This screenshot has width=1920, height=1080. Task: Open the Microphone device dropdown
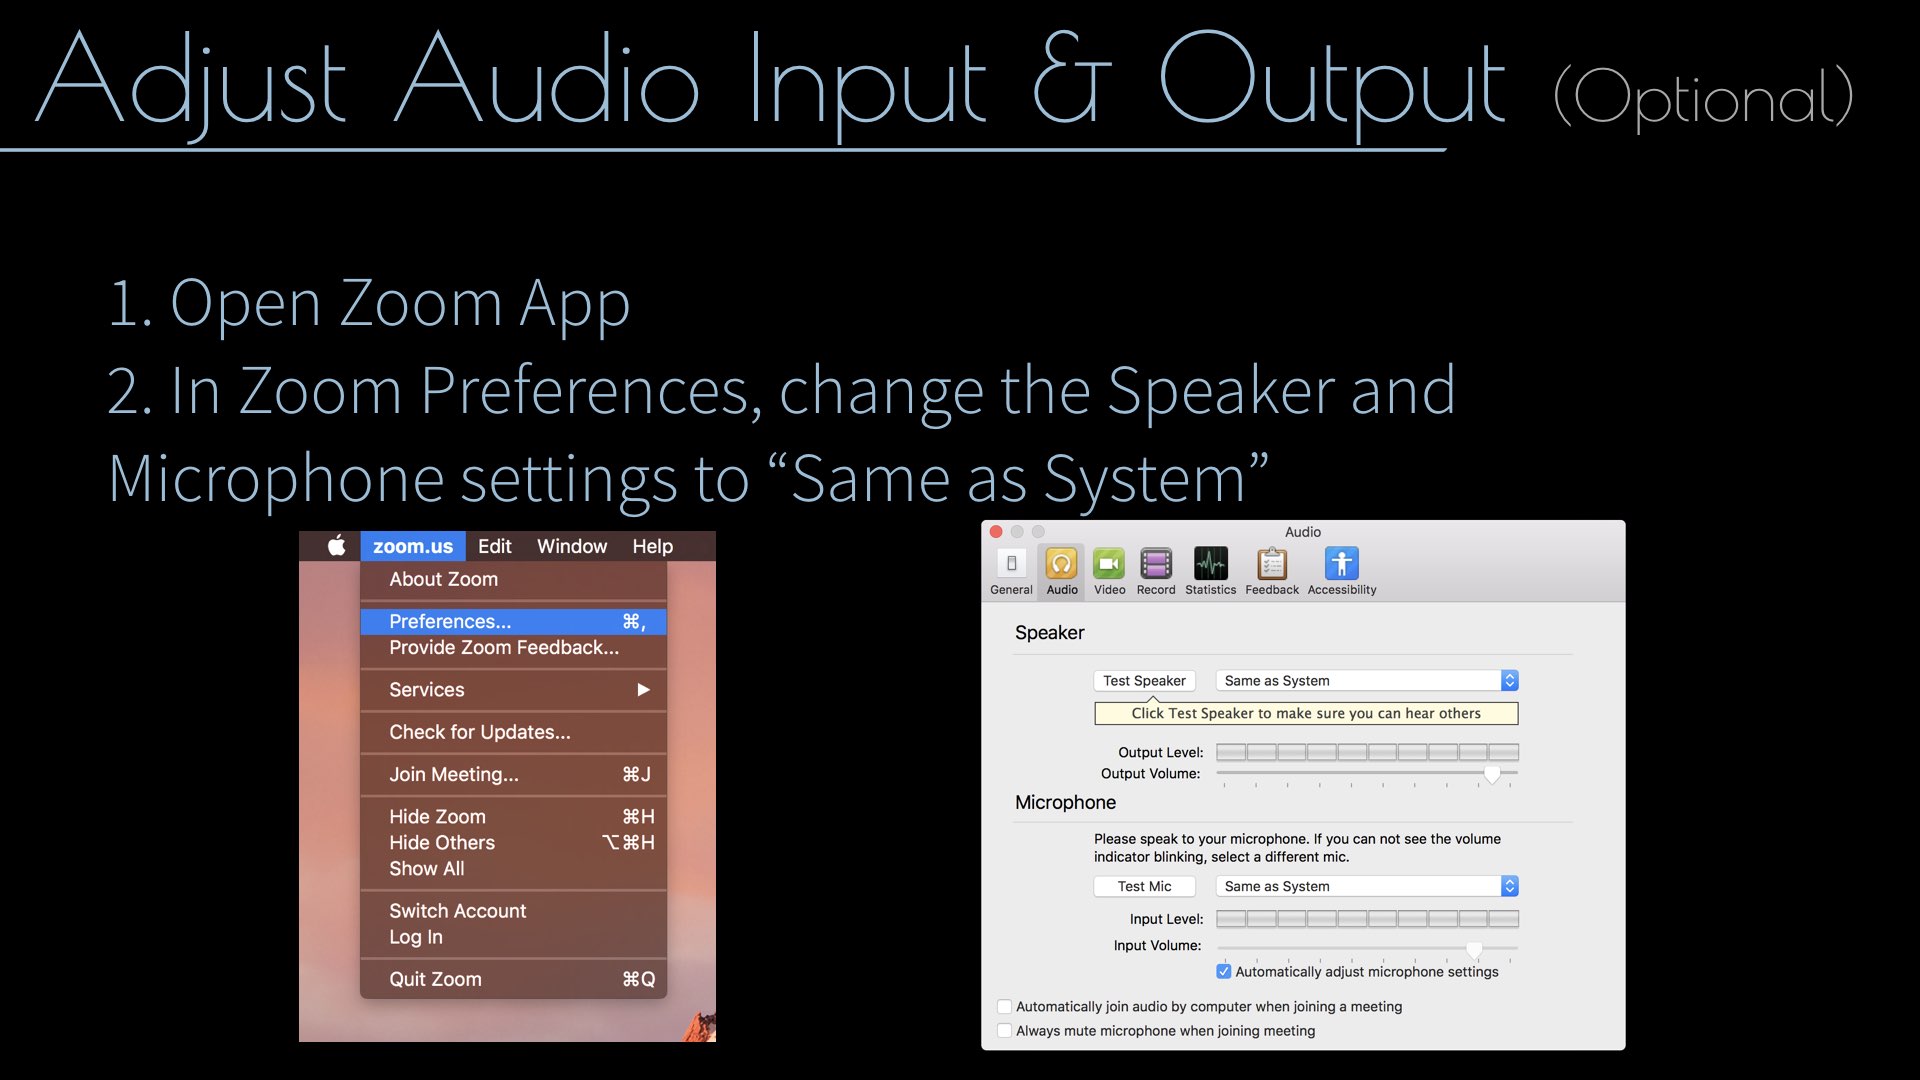[x=1367, y=887]
